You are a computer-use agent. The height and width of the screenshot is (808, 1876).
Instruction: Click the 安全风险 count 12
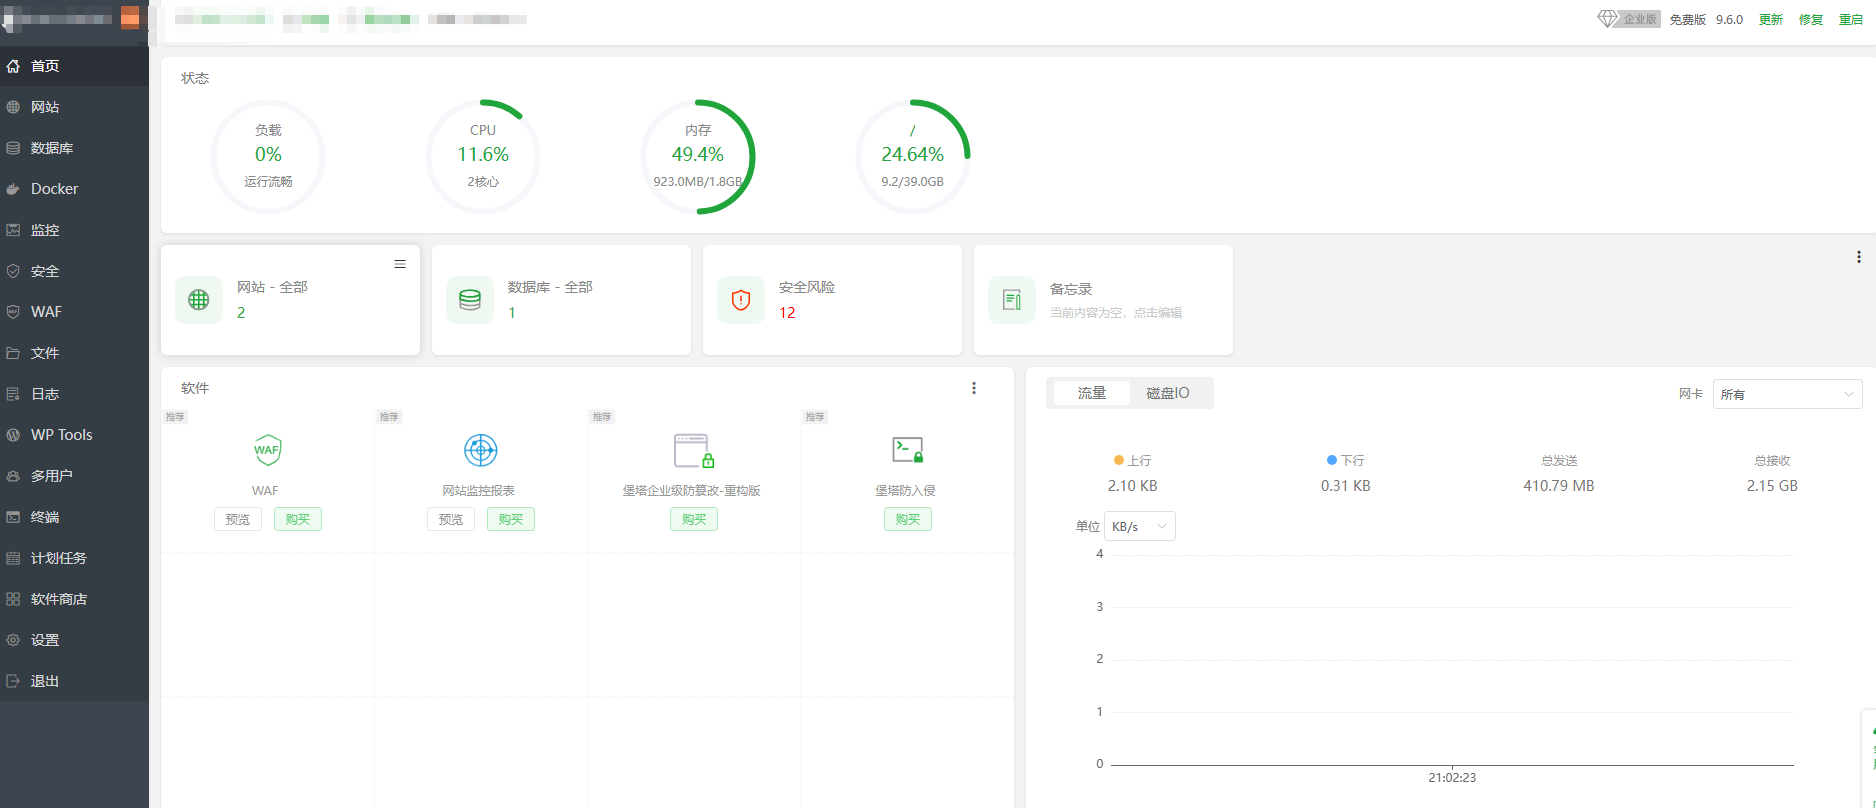click(x=787, y=313)
